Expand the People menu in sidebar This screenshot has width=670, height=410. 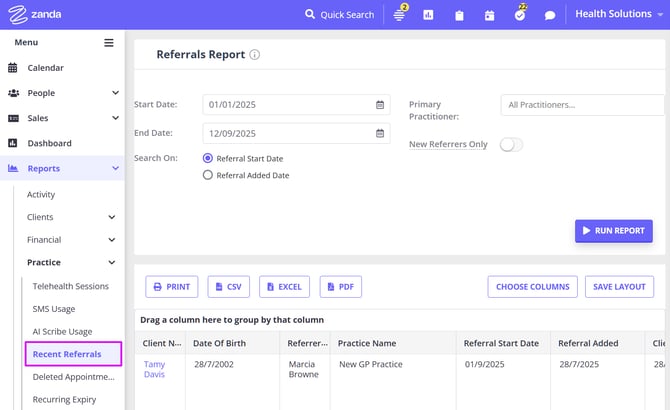pyautogui.click(x=62, y=93)
